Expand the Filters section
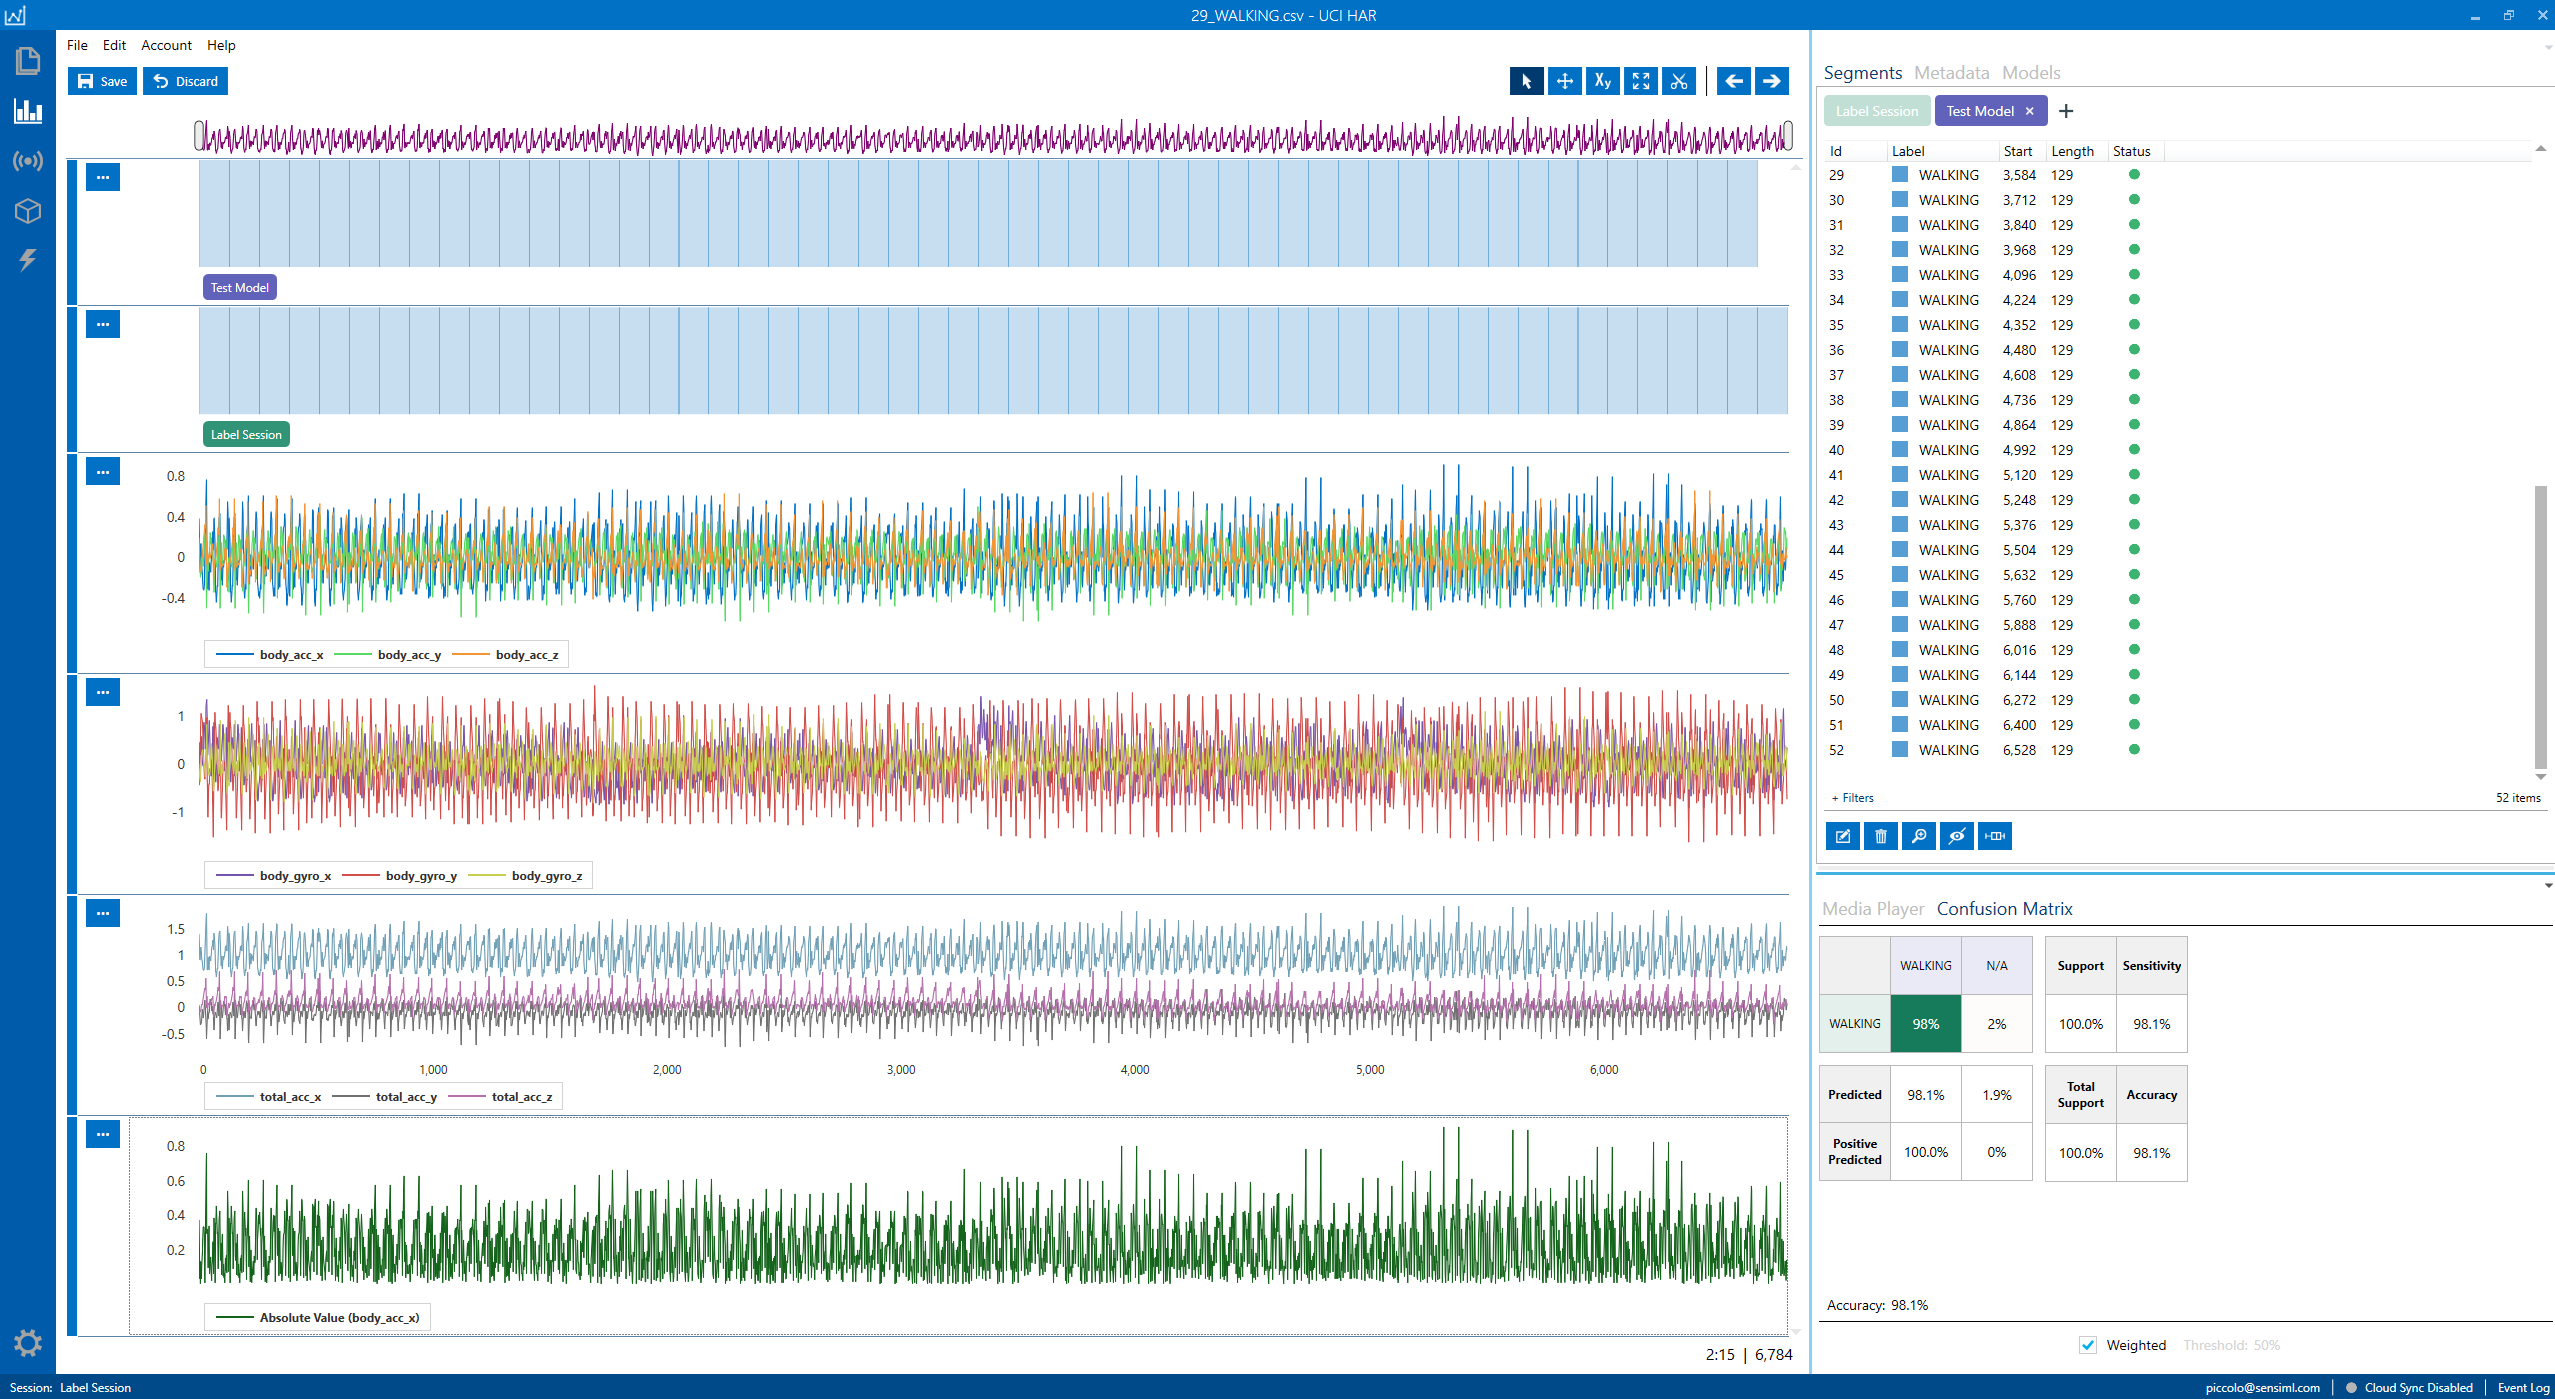The width and height of the screenshot is (2555, 1399). (1852, 798)
